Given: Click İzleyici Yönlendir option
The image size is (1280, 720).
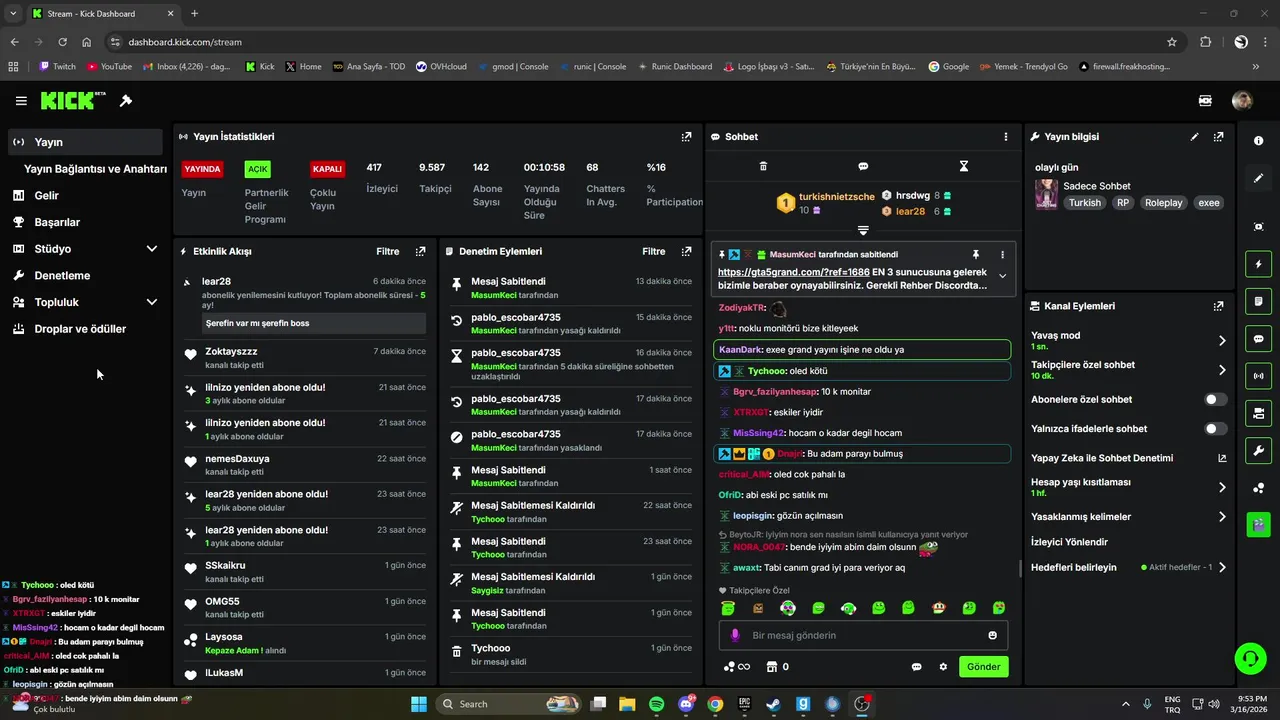Looking at the screenshot, I should coord(1069,542).
